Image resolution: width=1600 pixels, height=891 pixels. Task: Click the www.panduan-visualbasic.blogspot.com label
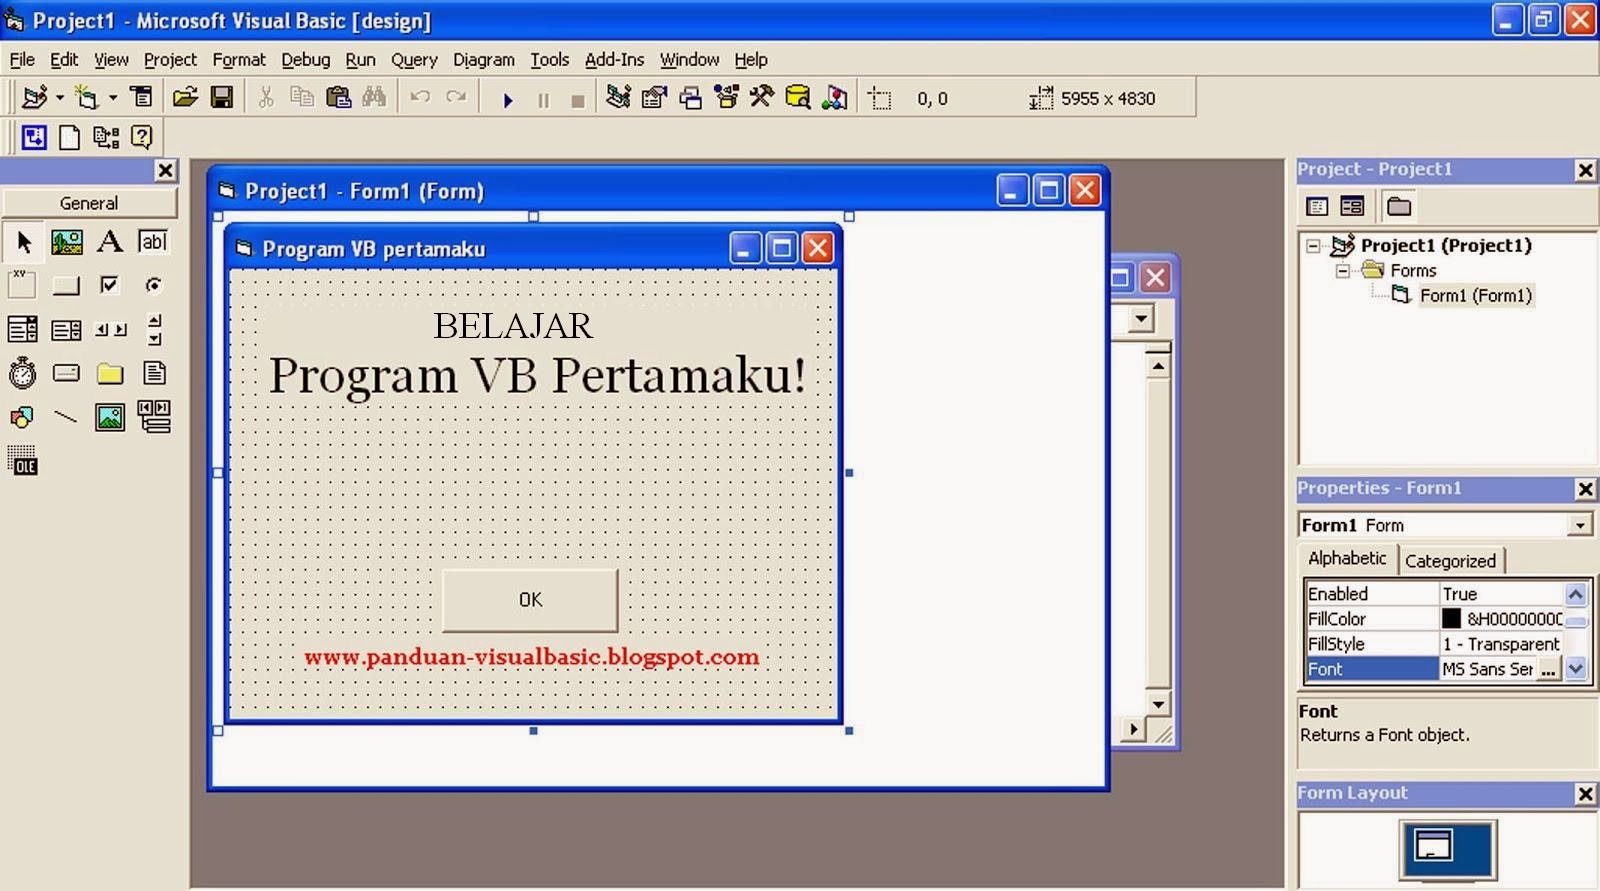[x=531, y=657]
